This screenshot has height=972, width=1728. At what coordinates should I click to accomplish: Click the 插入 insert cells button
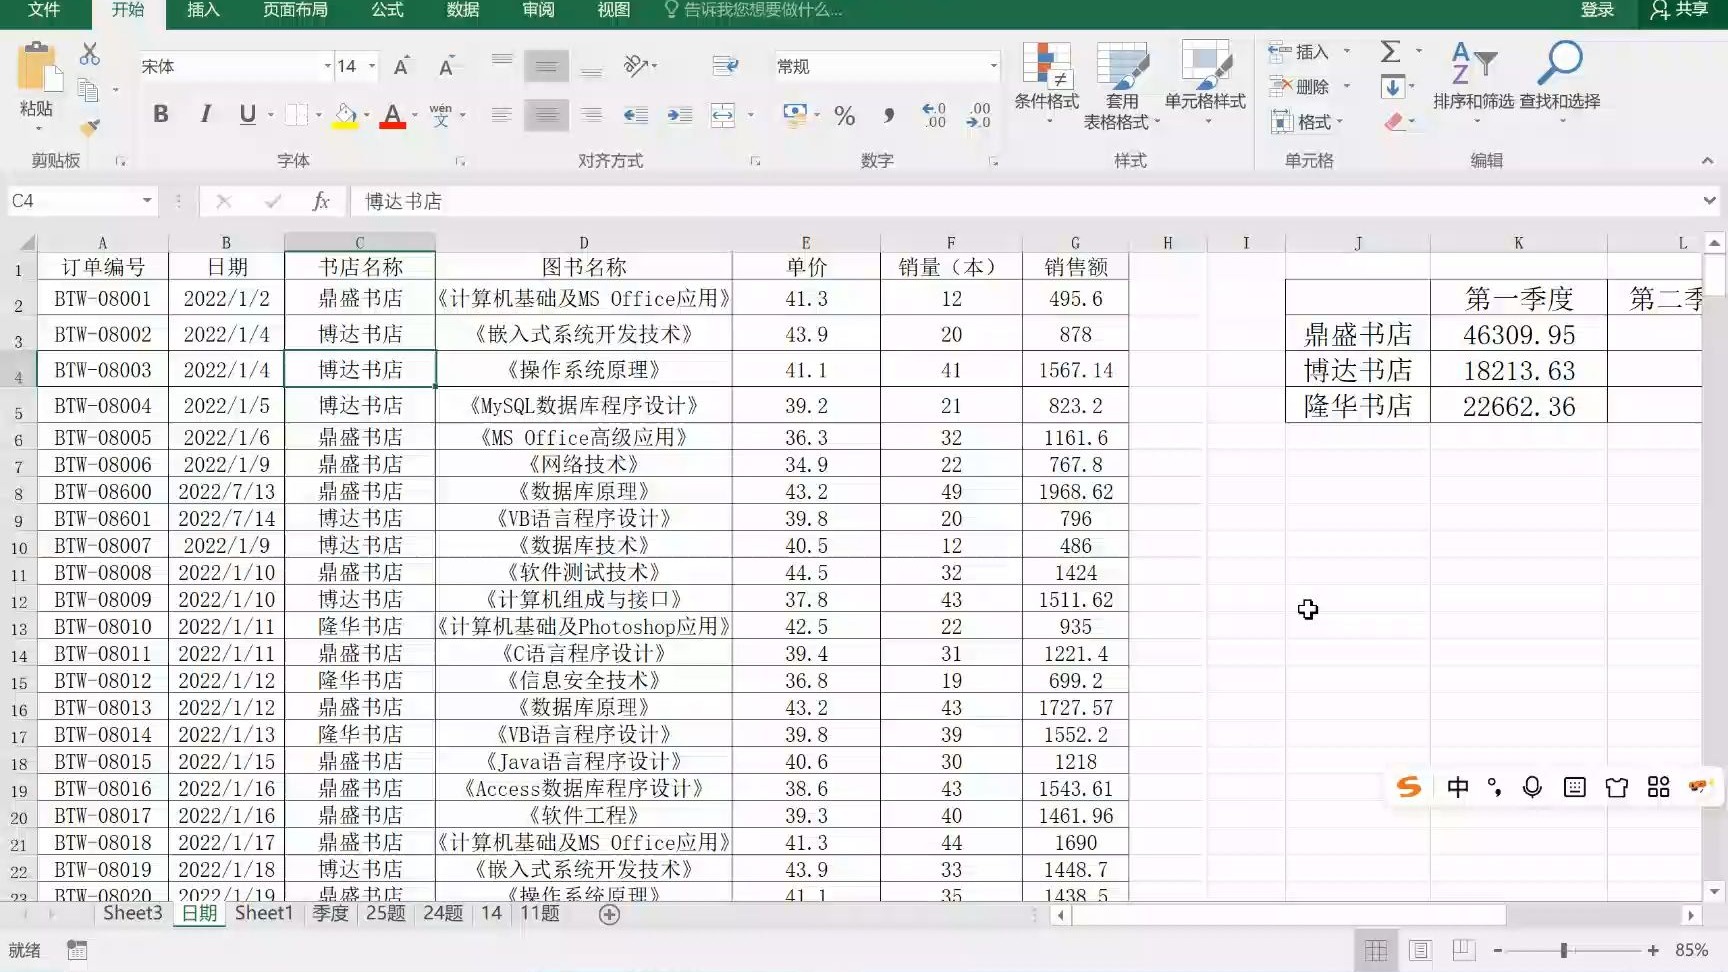(x=1299, y=52)
